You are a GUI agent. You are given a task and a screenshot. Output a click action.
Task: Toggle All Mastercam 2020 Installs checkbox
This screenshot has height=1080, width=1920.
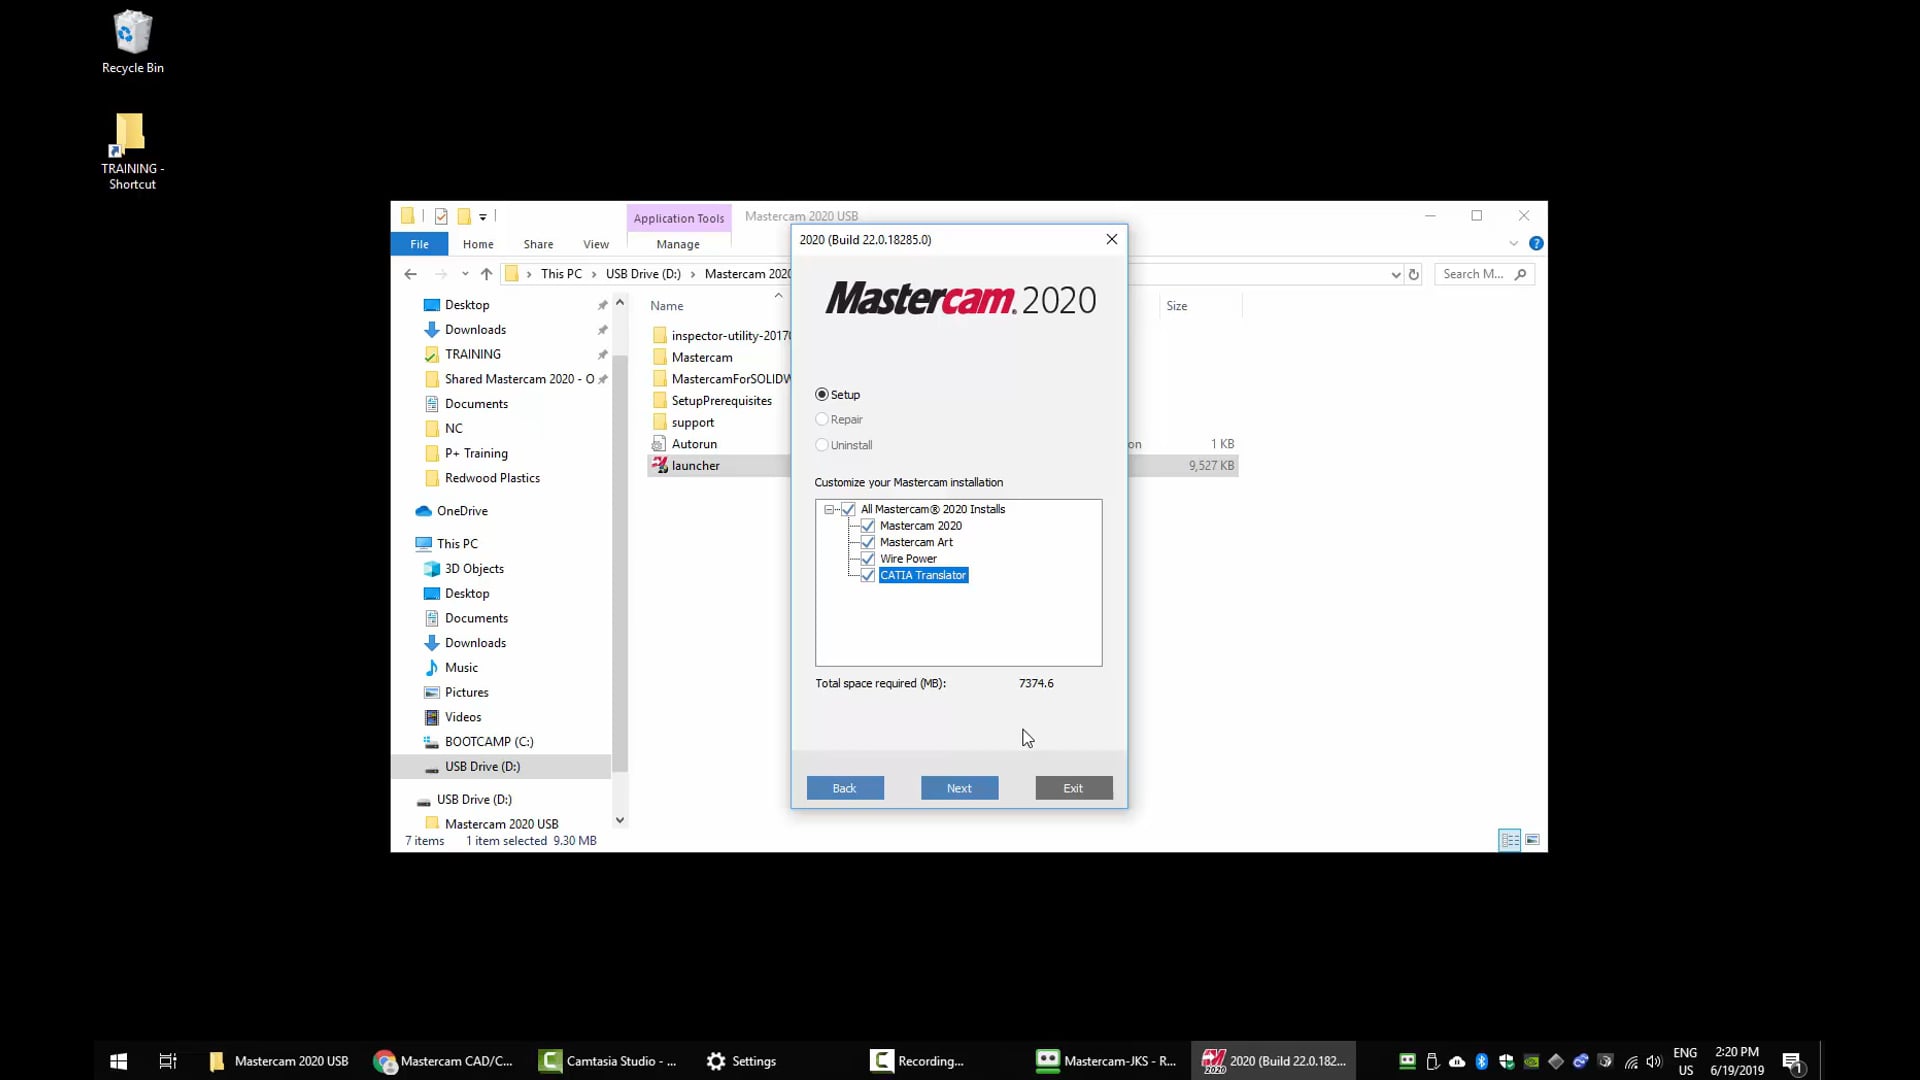tap(848, 509)
